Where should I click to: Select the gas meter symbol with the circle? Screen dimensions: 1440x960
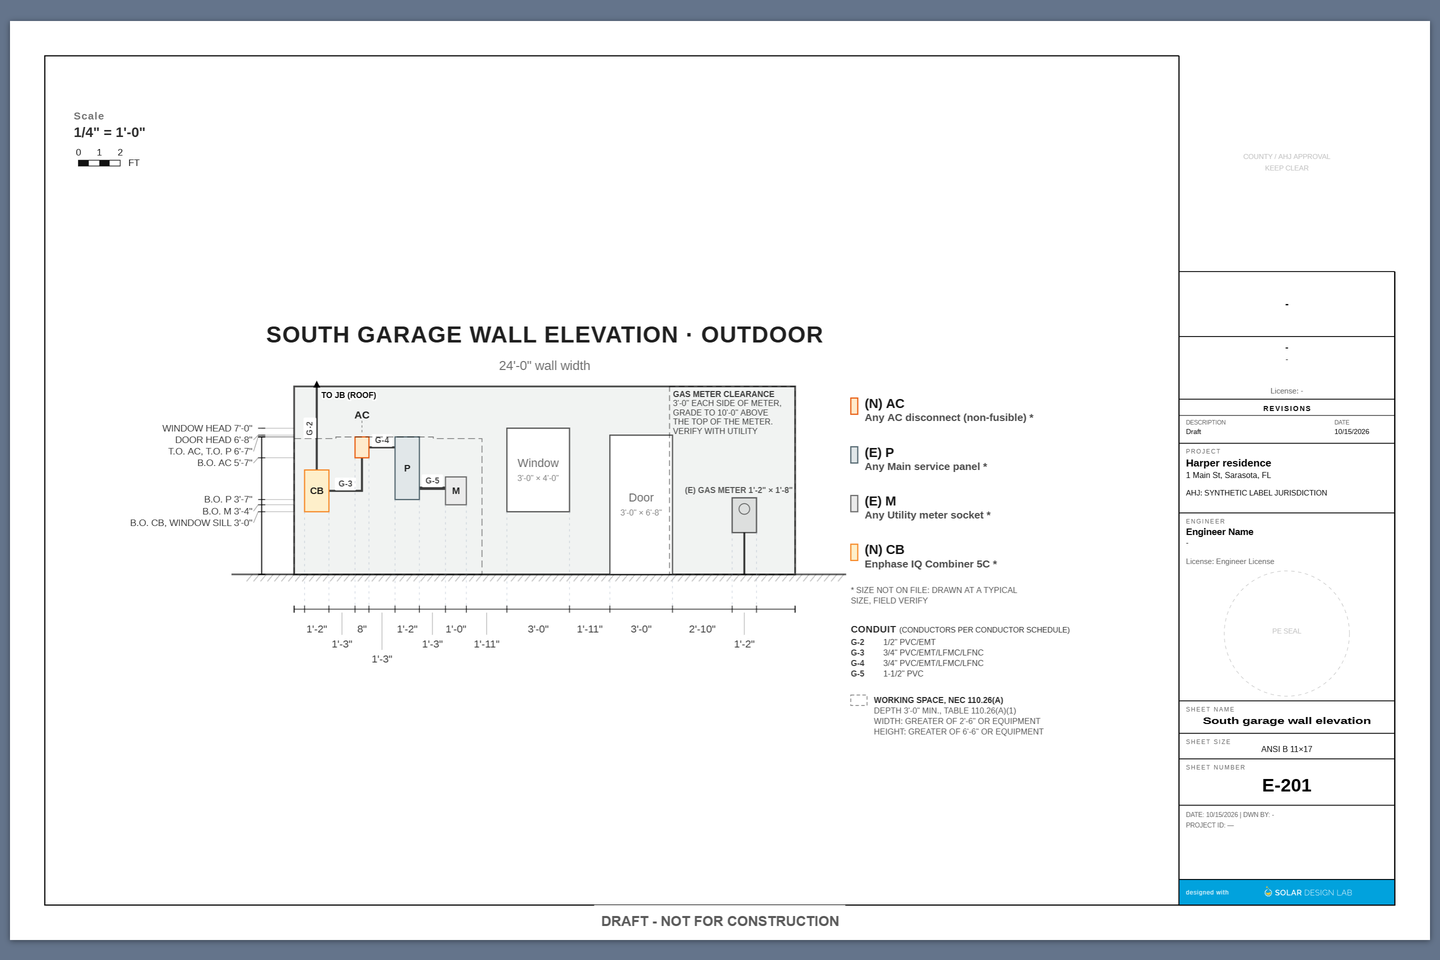point(744,515)
